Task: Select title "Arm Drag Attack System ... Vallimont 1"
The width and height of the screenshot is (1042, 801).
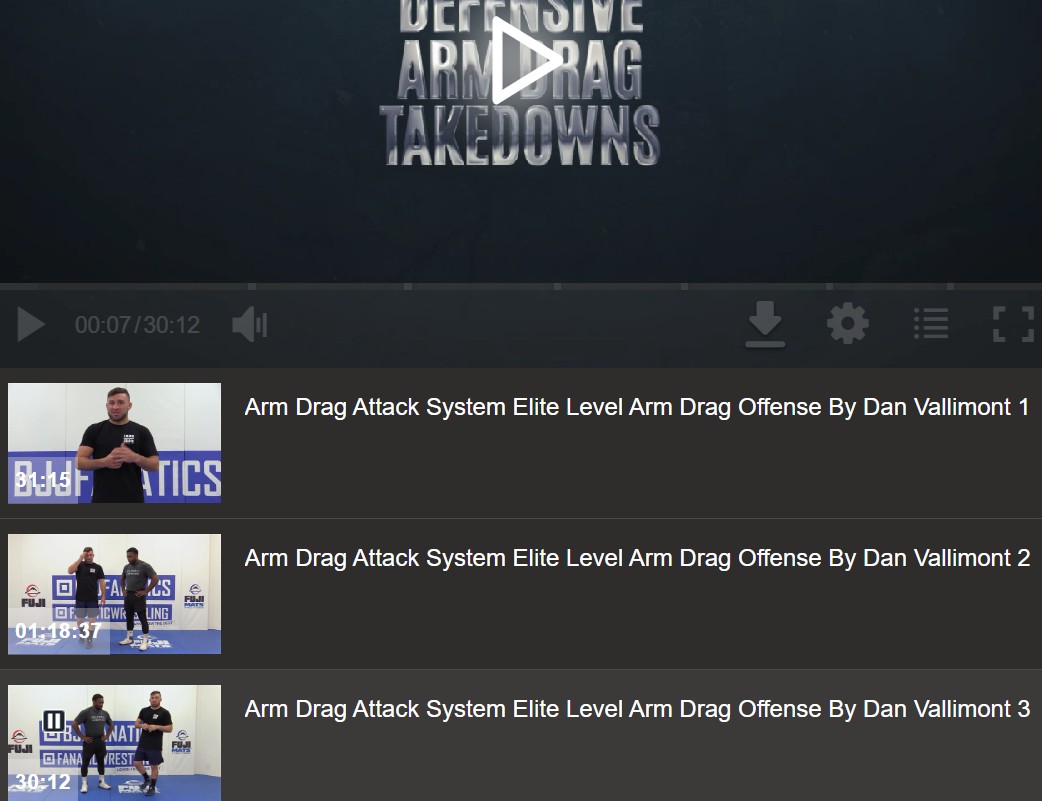Action: coord(636,407)
